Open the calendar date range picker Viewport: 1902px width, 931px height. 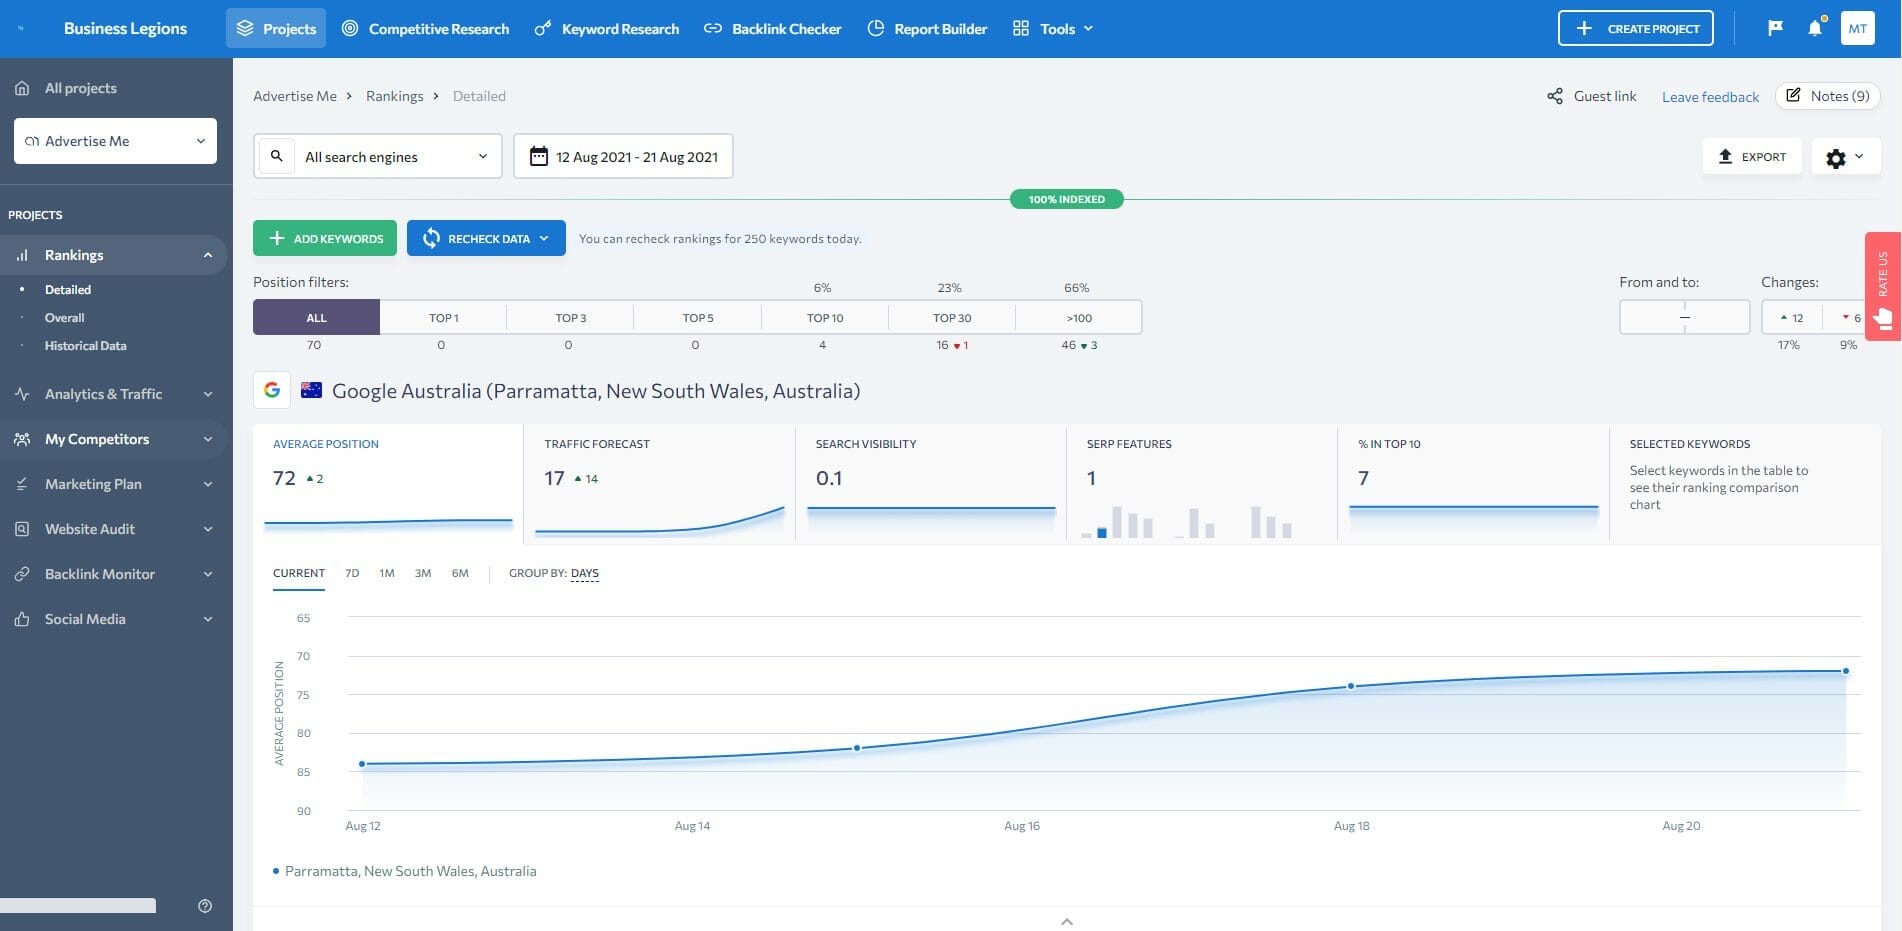point(539,156)
